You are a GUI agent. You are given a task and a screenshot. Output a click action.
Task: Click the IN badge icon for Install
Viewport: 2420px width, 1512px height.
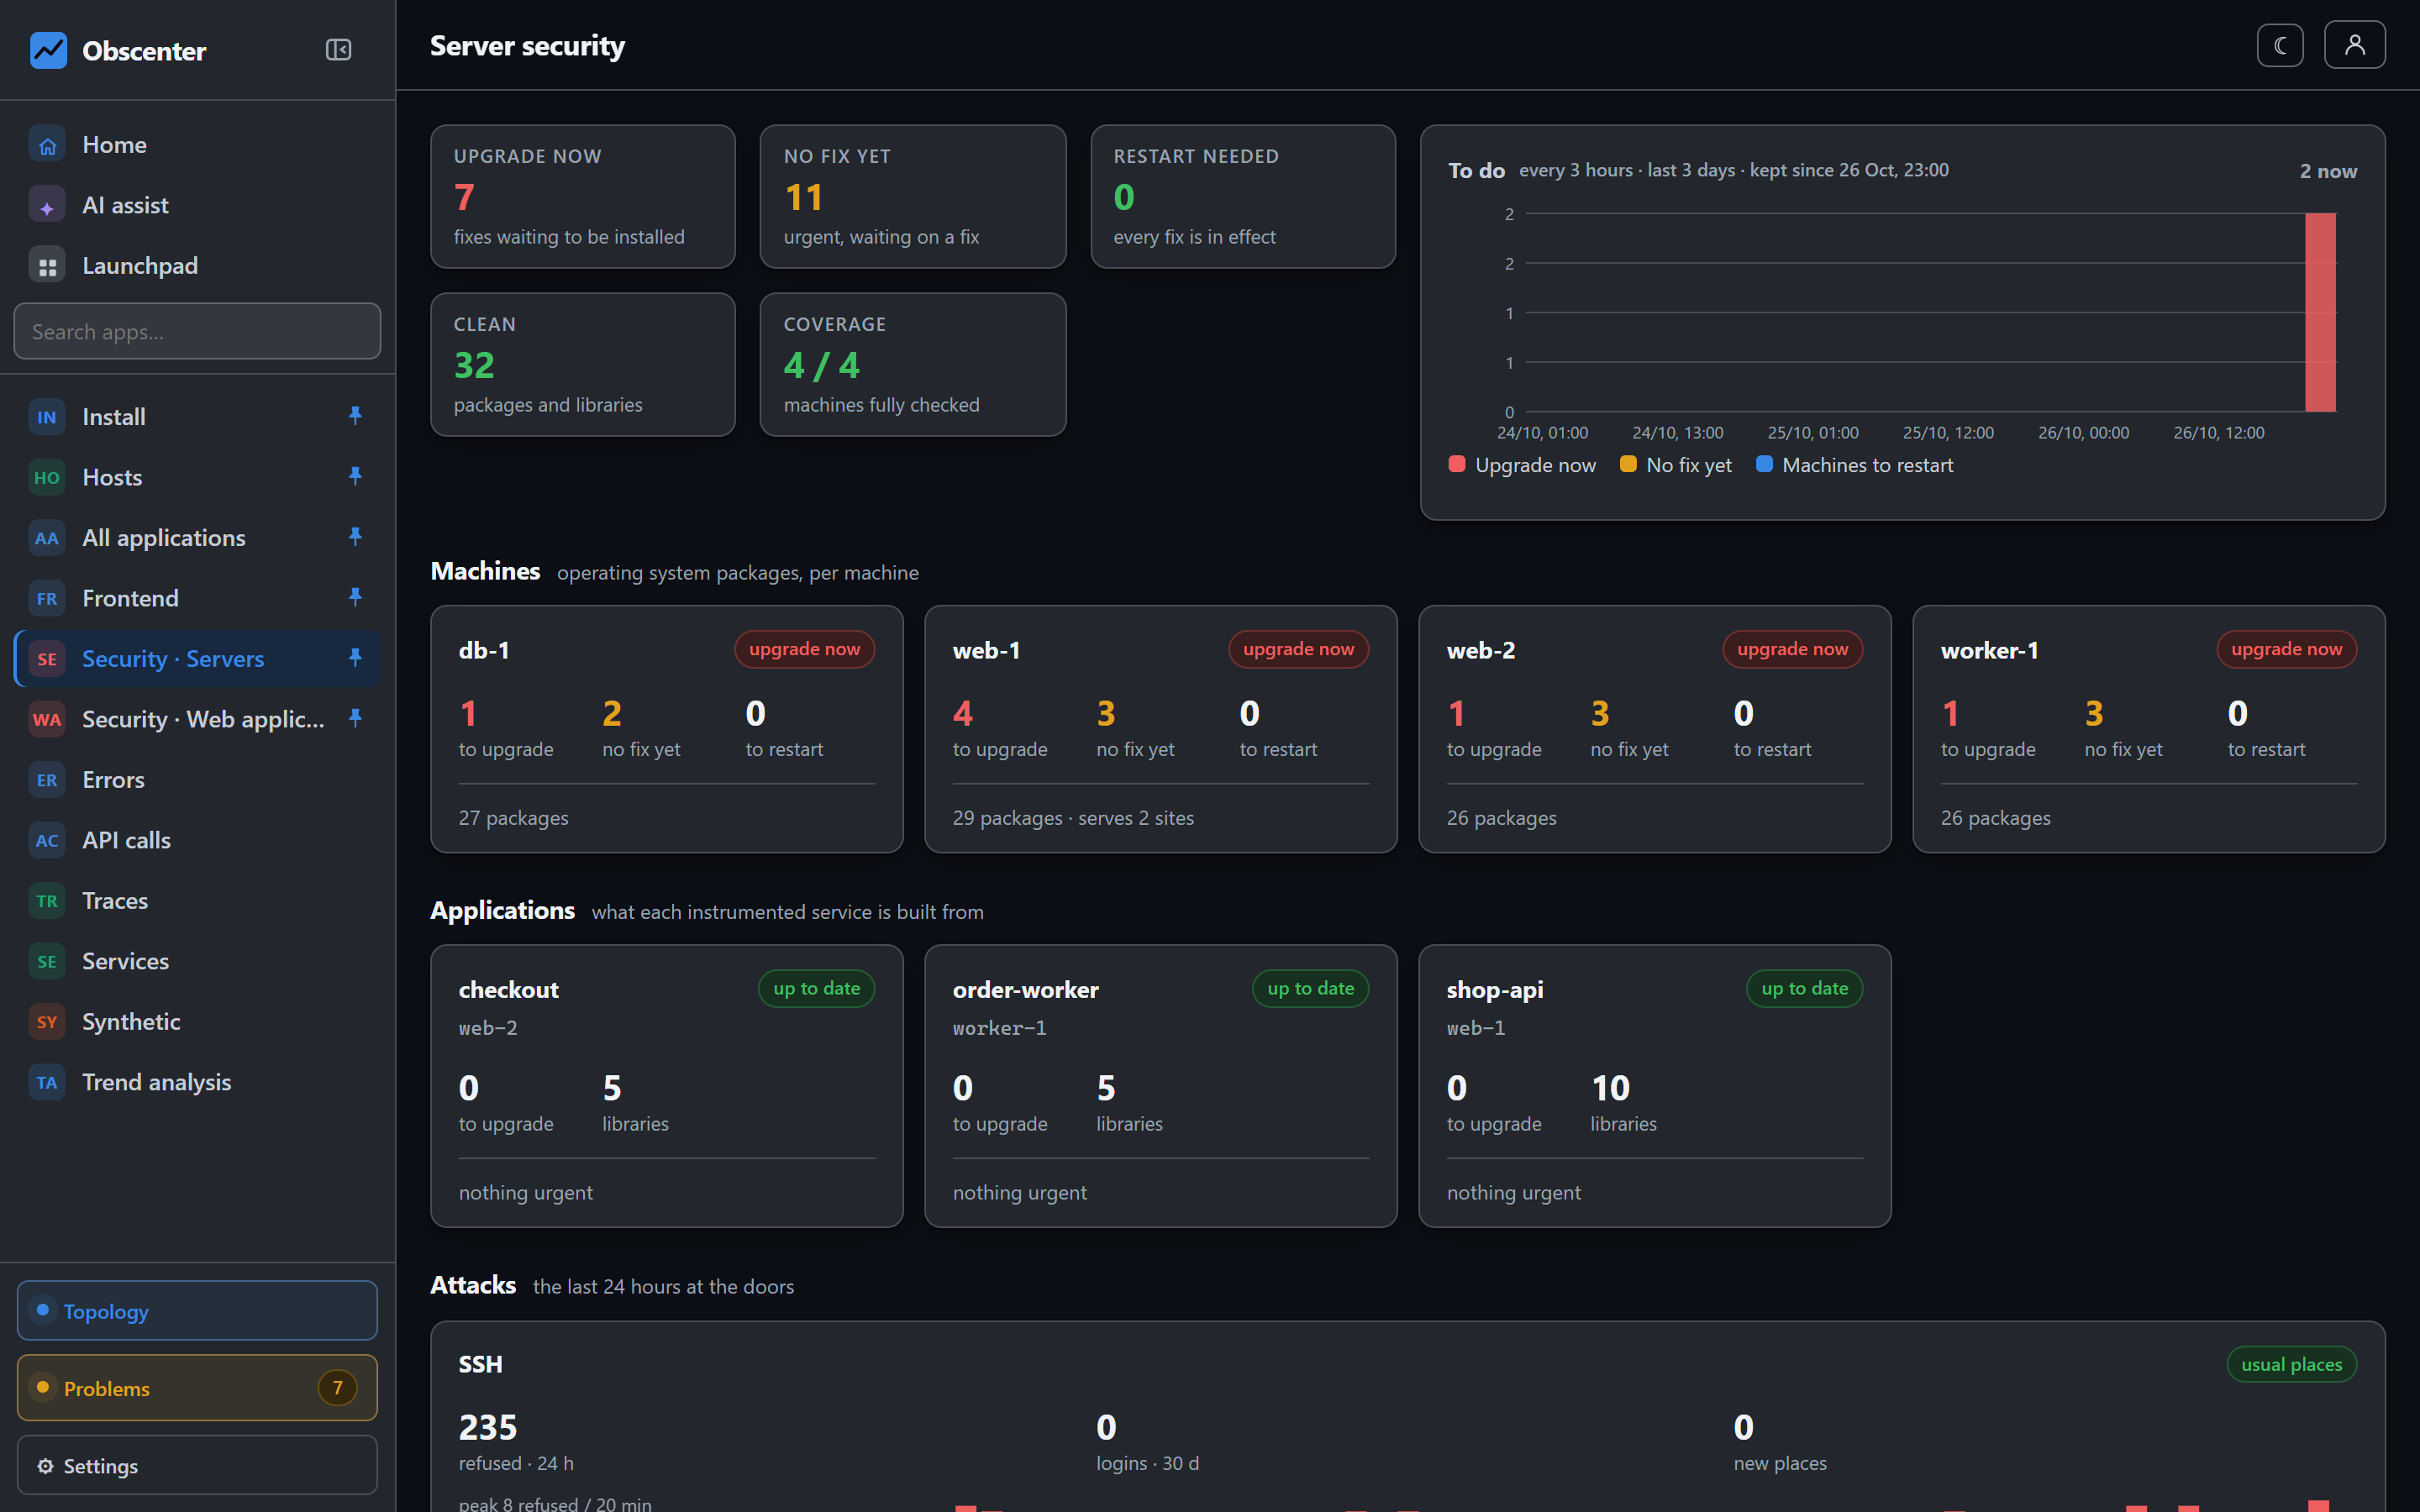pyautogui.click(x=47, y=417)
